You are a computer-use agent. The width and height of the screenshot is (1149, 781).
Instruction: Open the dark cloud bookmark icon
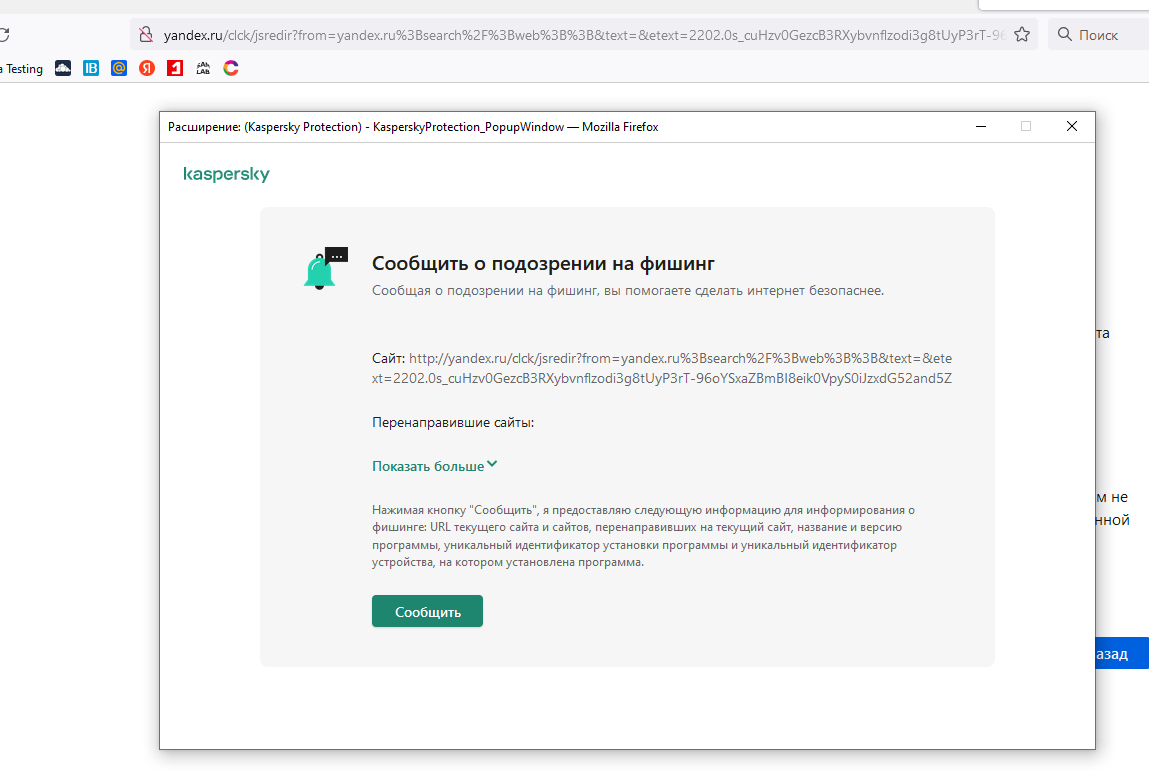pos(63,68)
